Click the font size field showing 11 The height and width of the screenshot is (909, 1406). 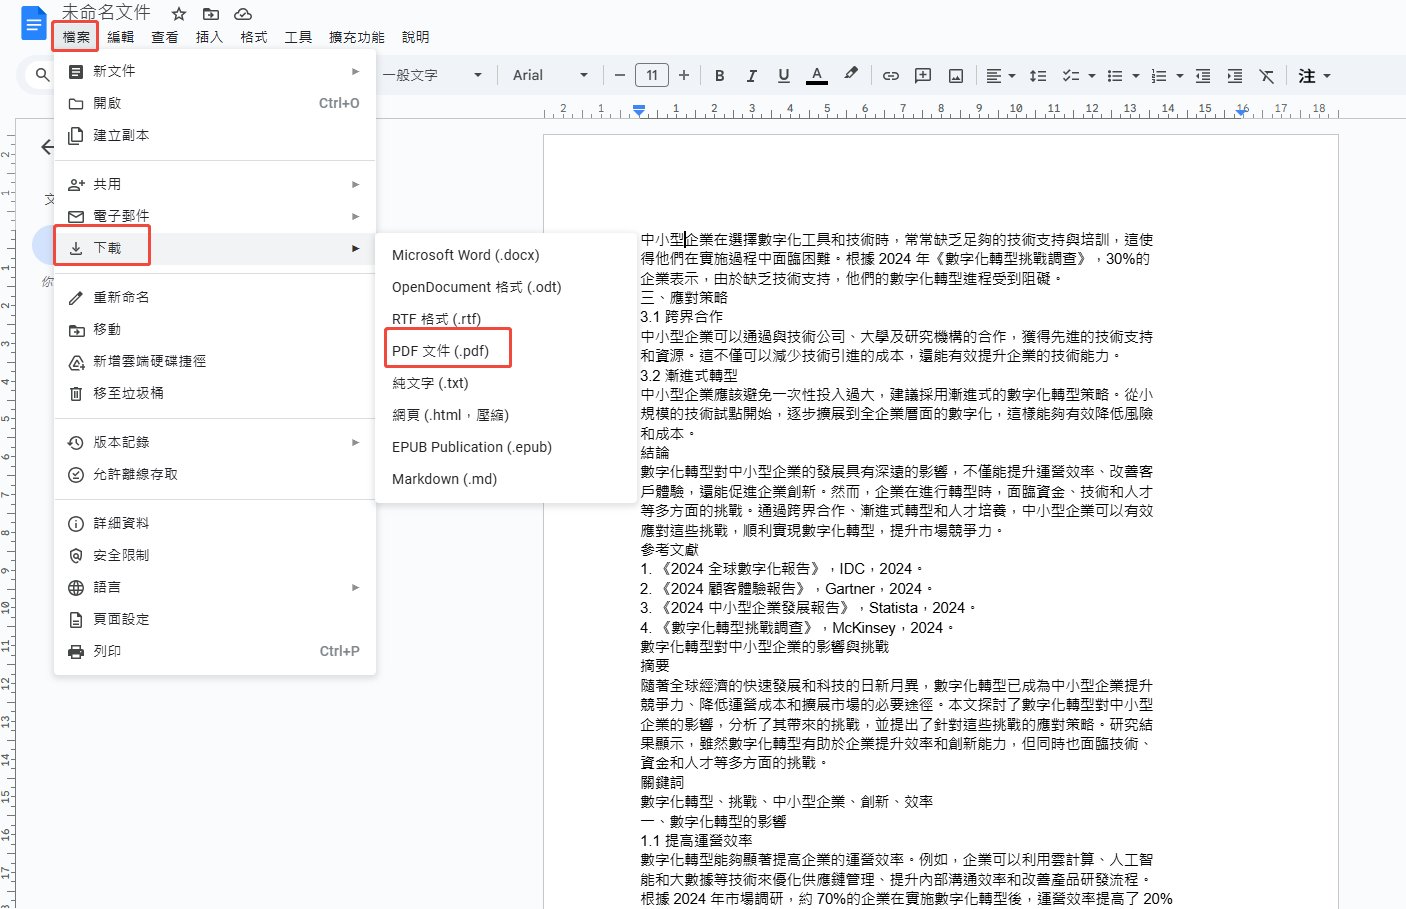[x=652, y=75]
